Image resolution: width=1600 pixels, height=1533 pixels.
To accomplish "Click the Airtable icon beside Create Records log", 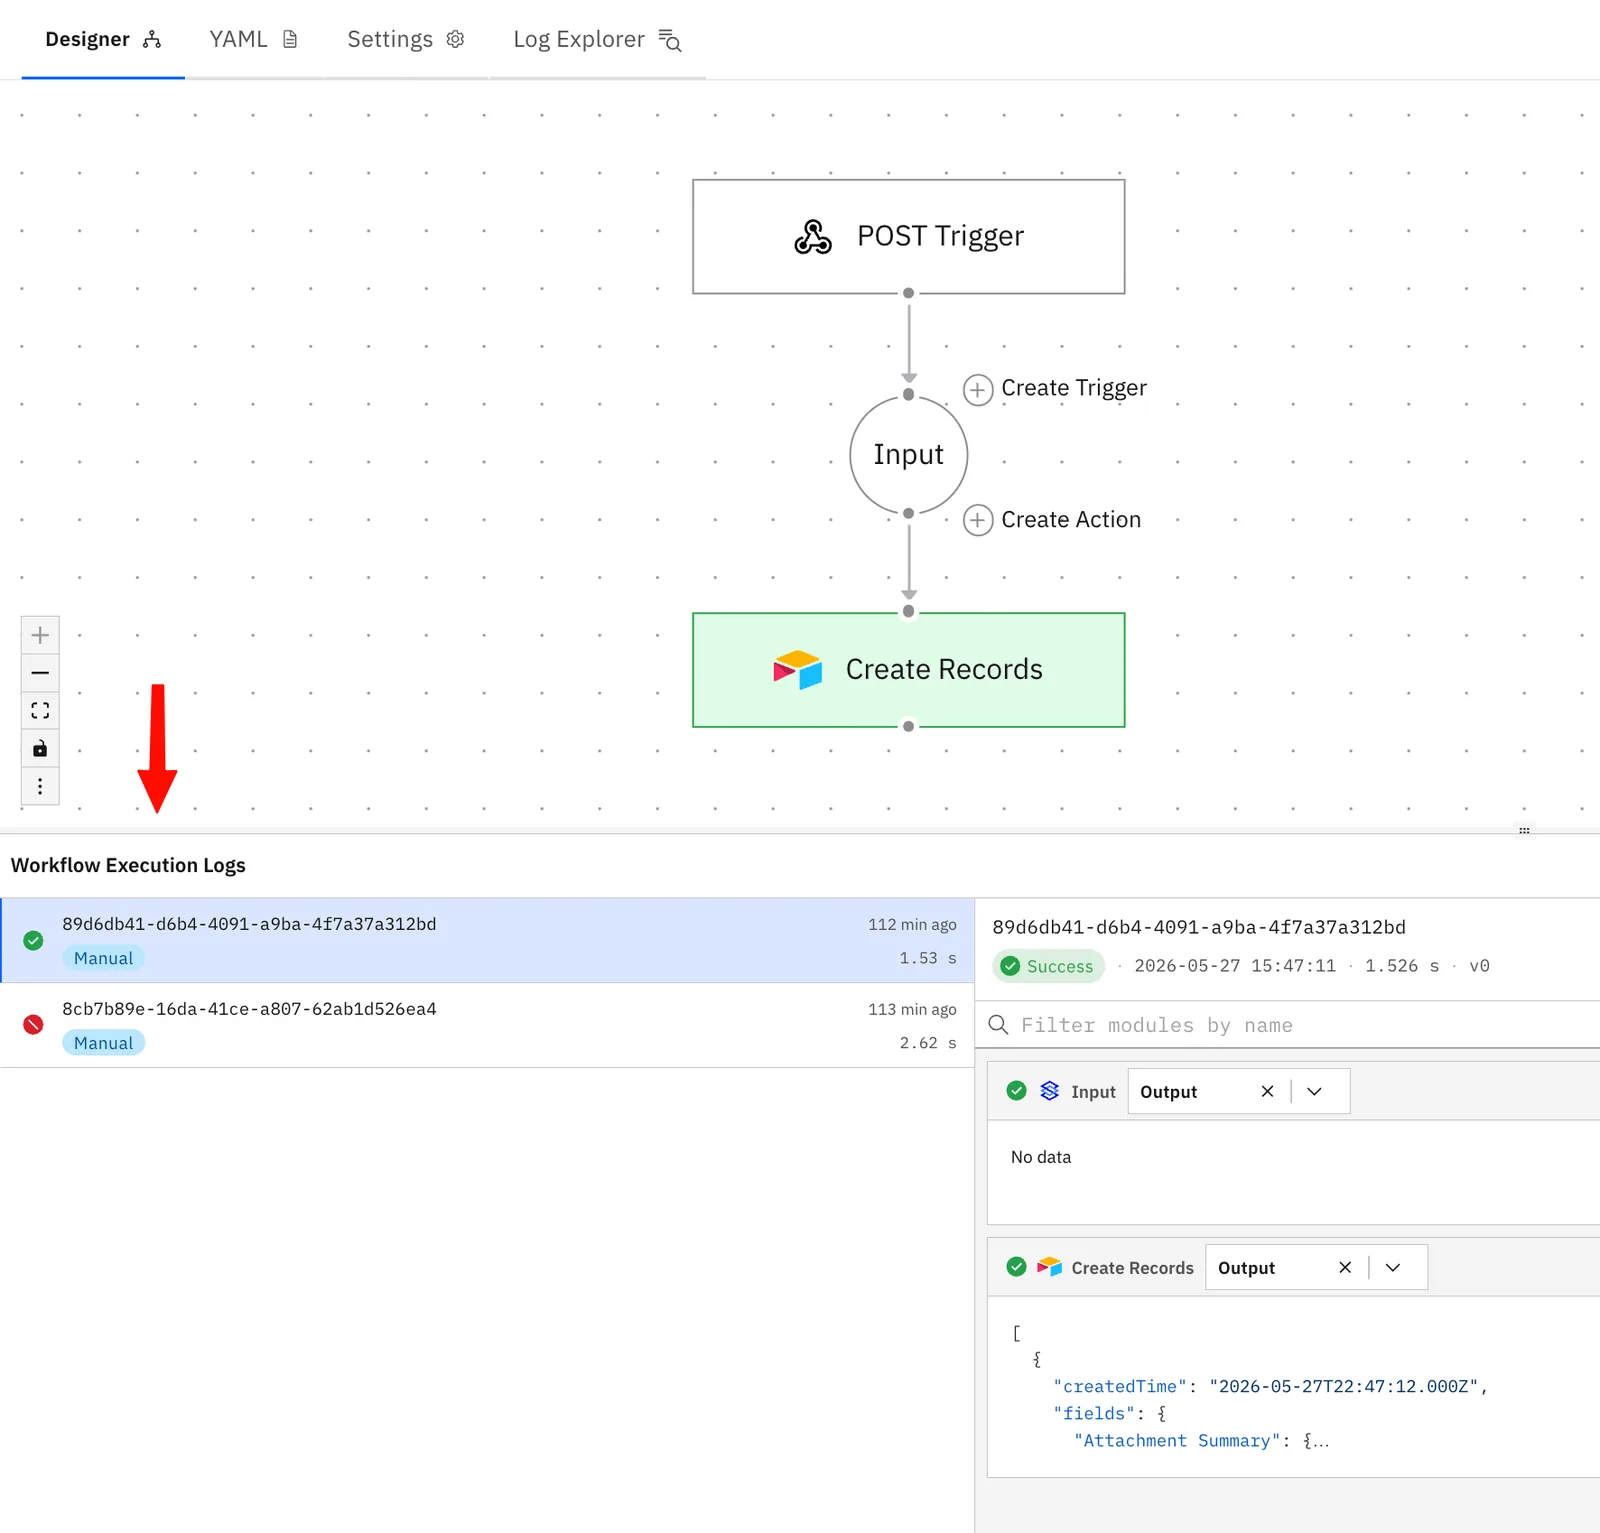I will [1049, 1267].
